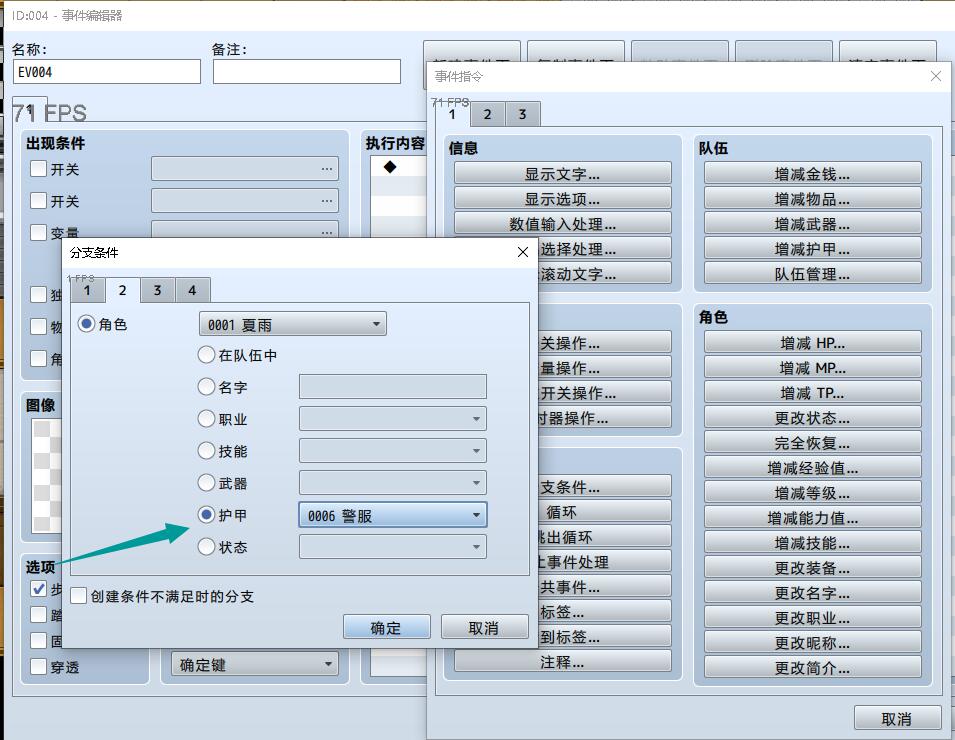This screenshot has height=740, width=955.
Task: Select the 职业 radio option
Action: pyautogui.click(x=206, y=419)
